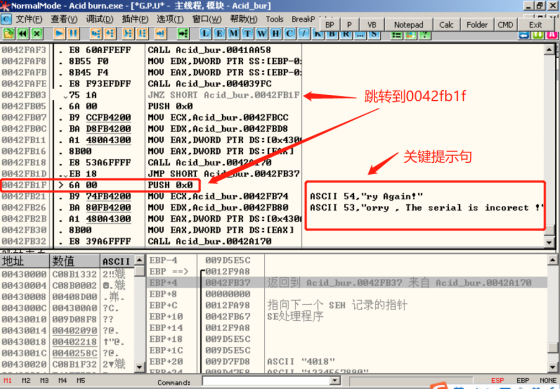Click the disassembly scrollbar down arrow
Screen dimensions: 560x389
click(x=549, y=242)
